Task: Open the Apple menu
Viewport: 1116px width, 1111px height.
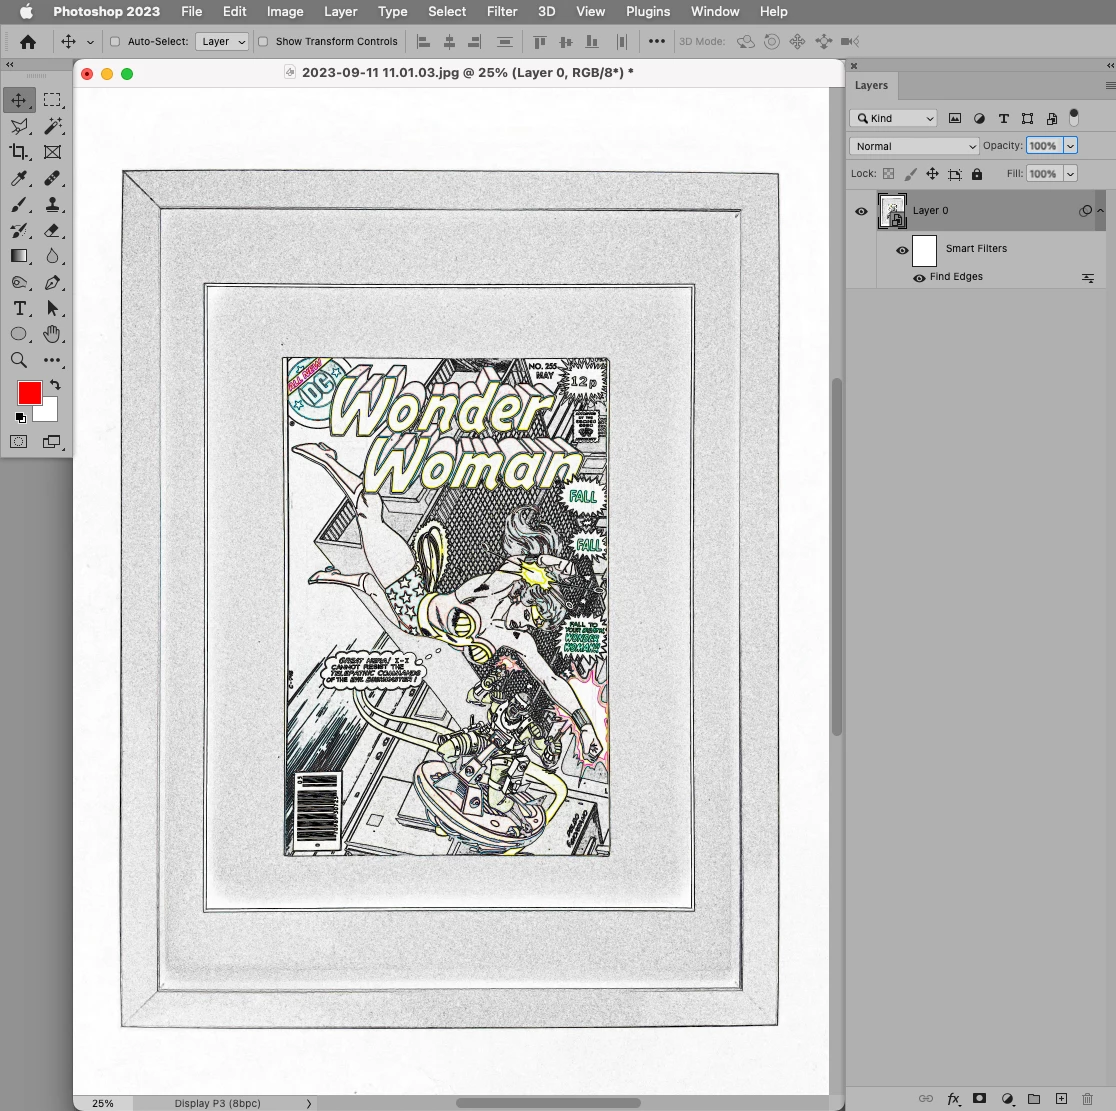Action: (x=26, y=11)
